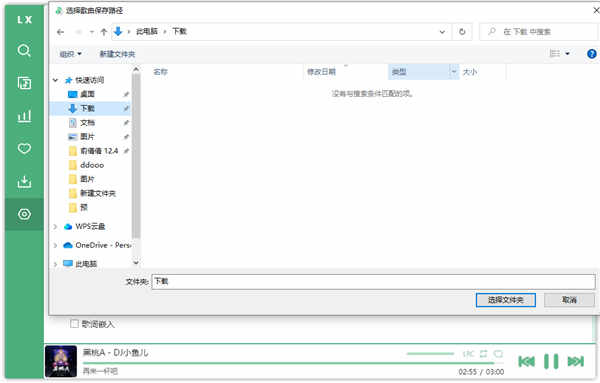Go up one folder level with up arrow

pos(104,32)
